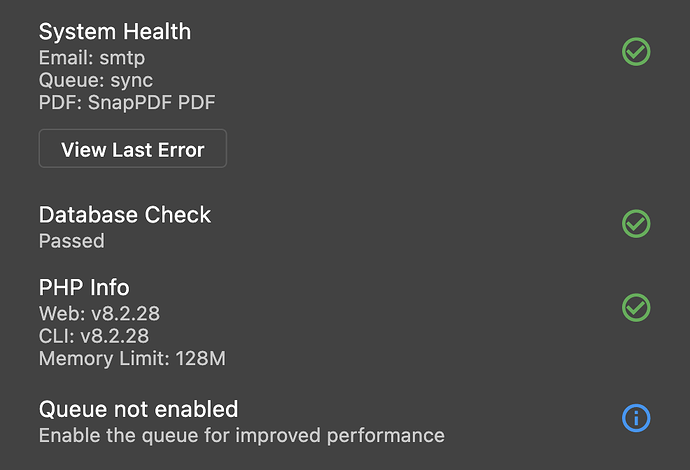The width and height of the screenshot is (690, 470).
Task: Click the Email: smtp line
Action: pyautogui.click(x=92, y=58)
